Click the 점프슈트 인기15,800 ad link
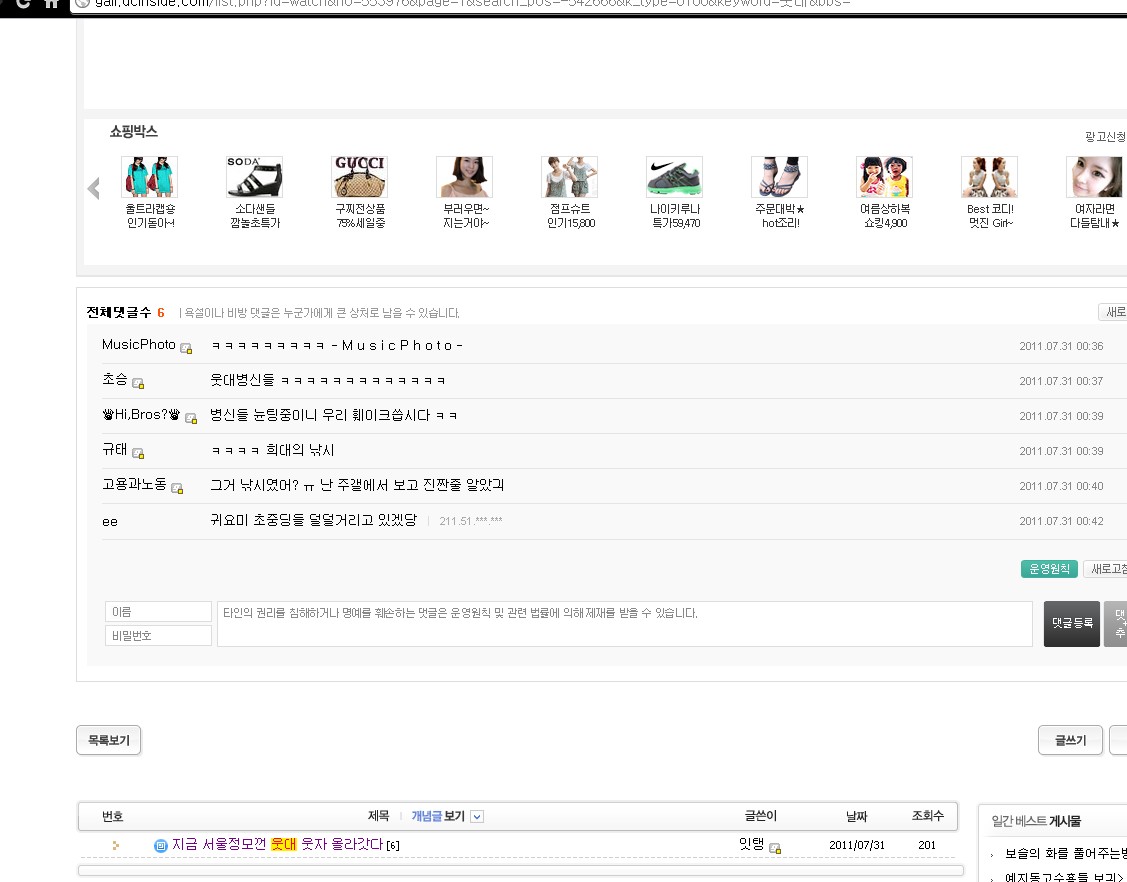The height and width of the screenshot is (882, 1127). point(570,216)
